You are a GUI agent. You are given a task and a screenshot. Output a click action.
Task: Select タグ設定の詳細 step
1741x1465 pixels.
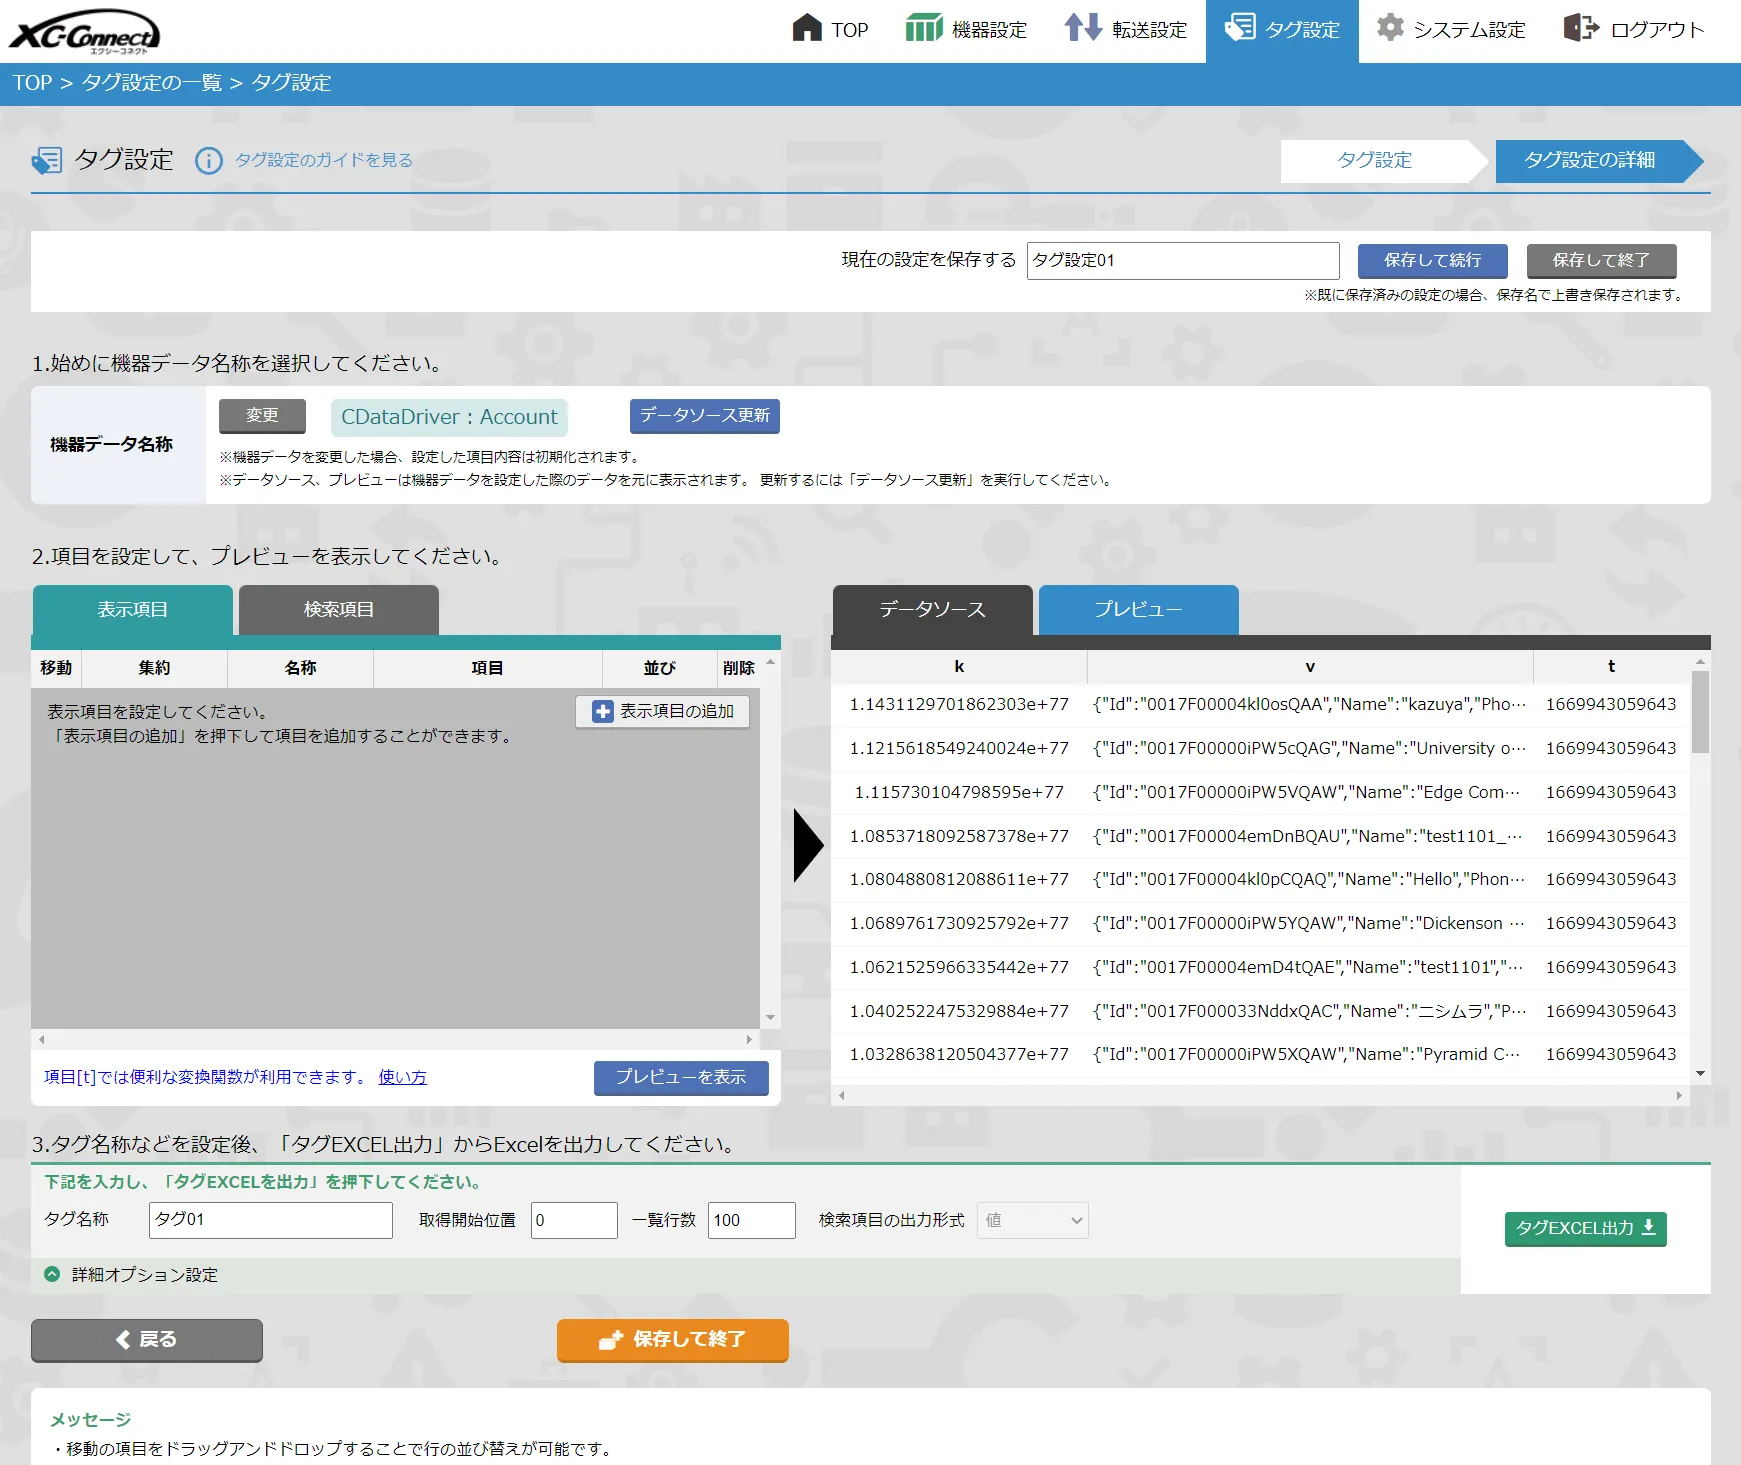[x=1589, y=161]
